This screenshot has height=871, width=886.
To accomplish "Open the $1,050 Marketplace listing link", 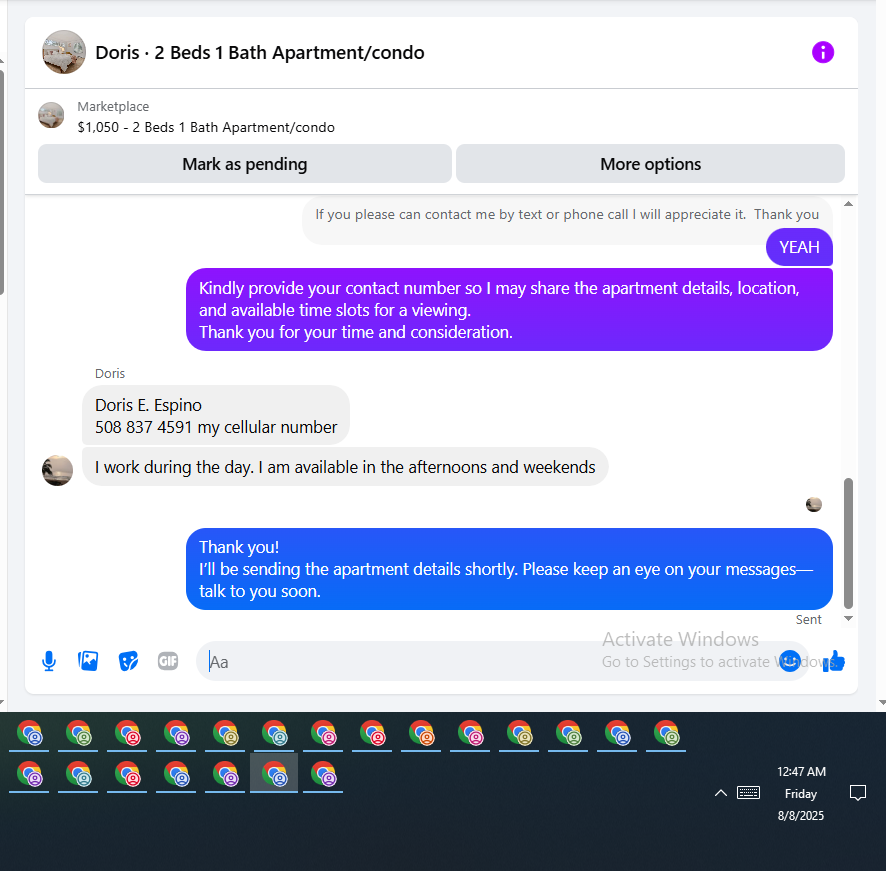I will 206,127.
